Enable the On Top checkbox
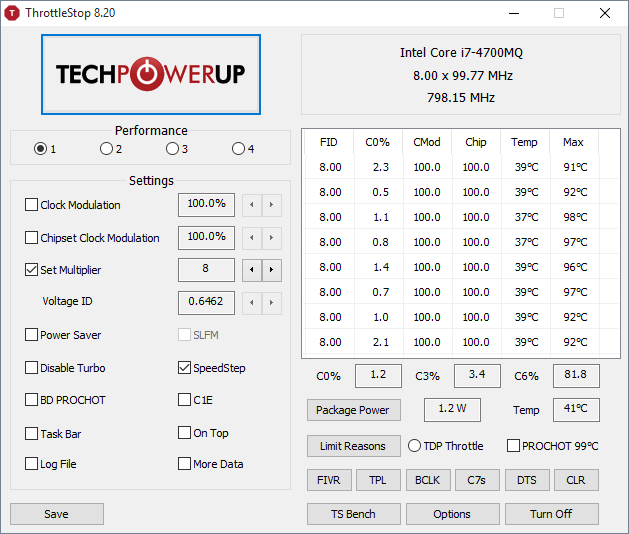The image size is (629, 534). click(x=184, y=433)
